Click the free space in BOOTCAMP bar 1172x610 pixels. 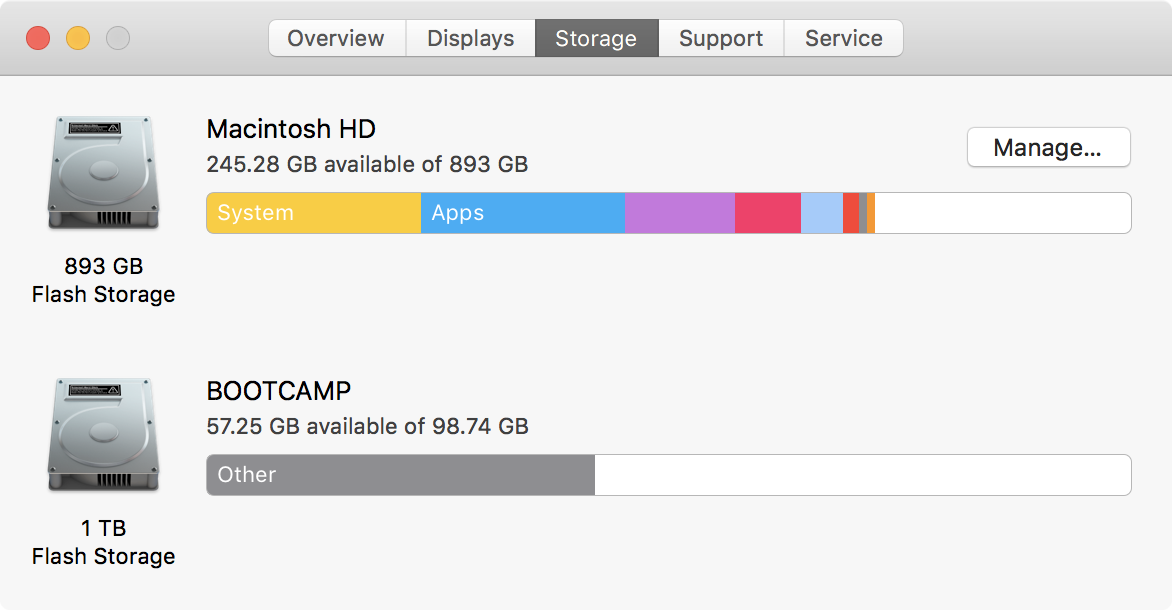[860, 475]
